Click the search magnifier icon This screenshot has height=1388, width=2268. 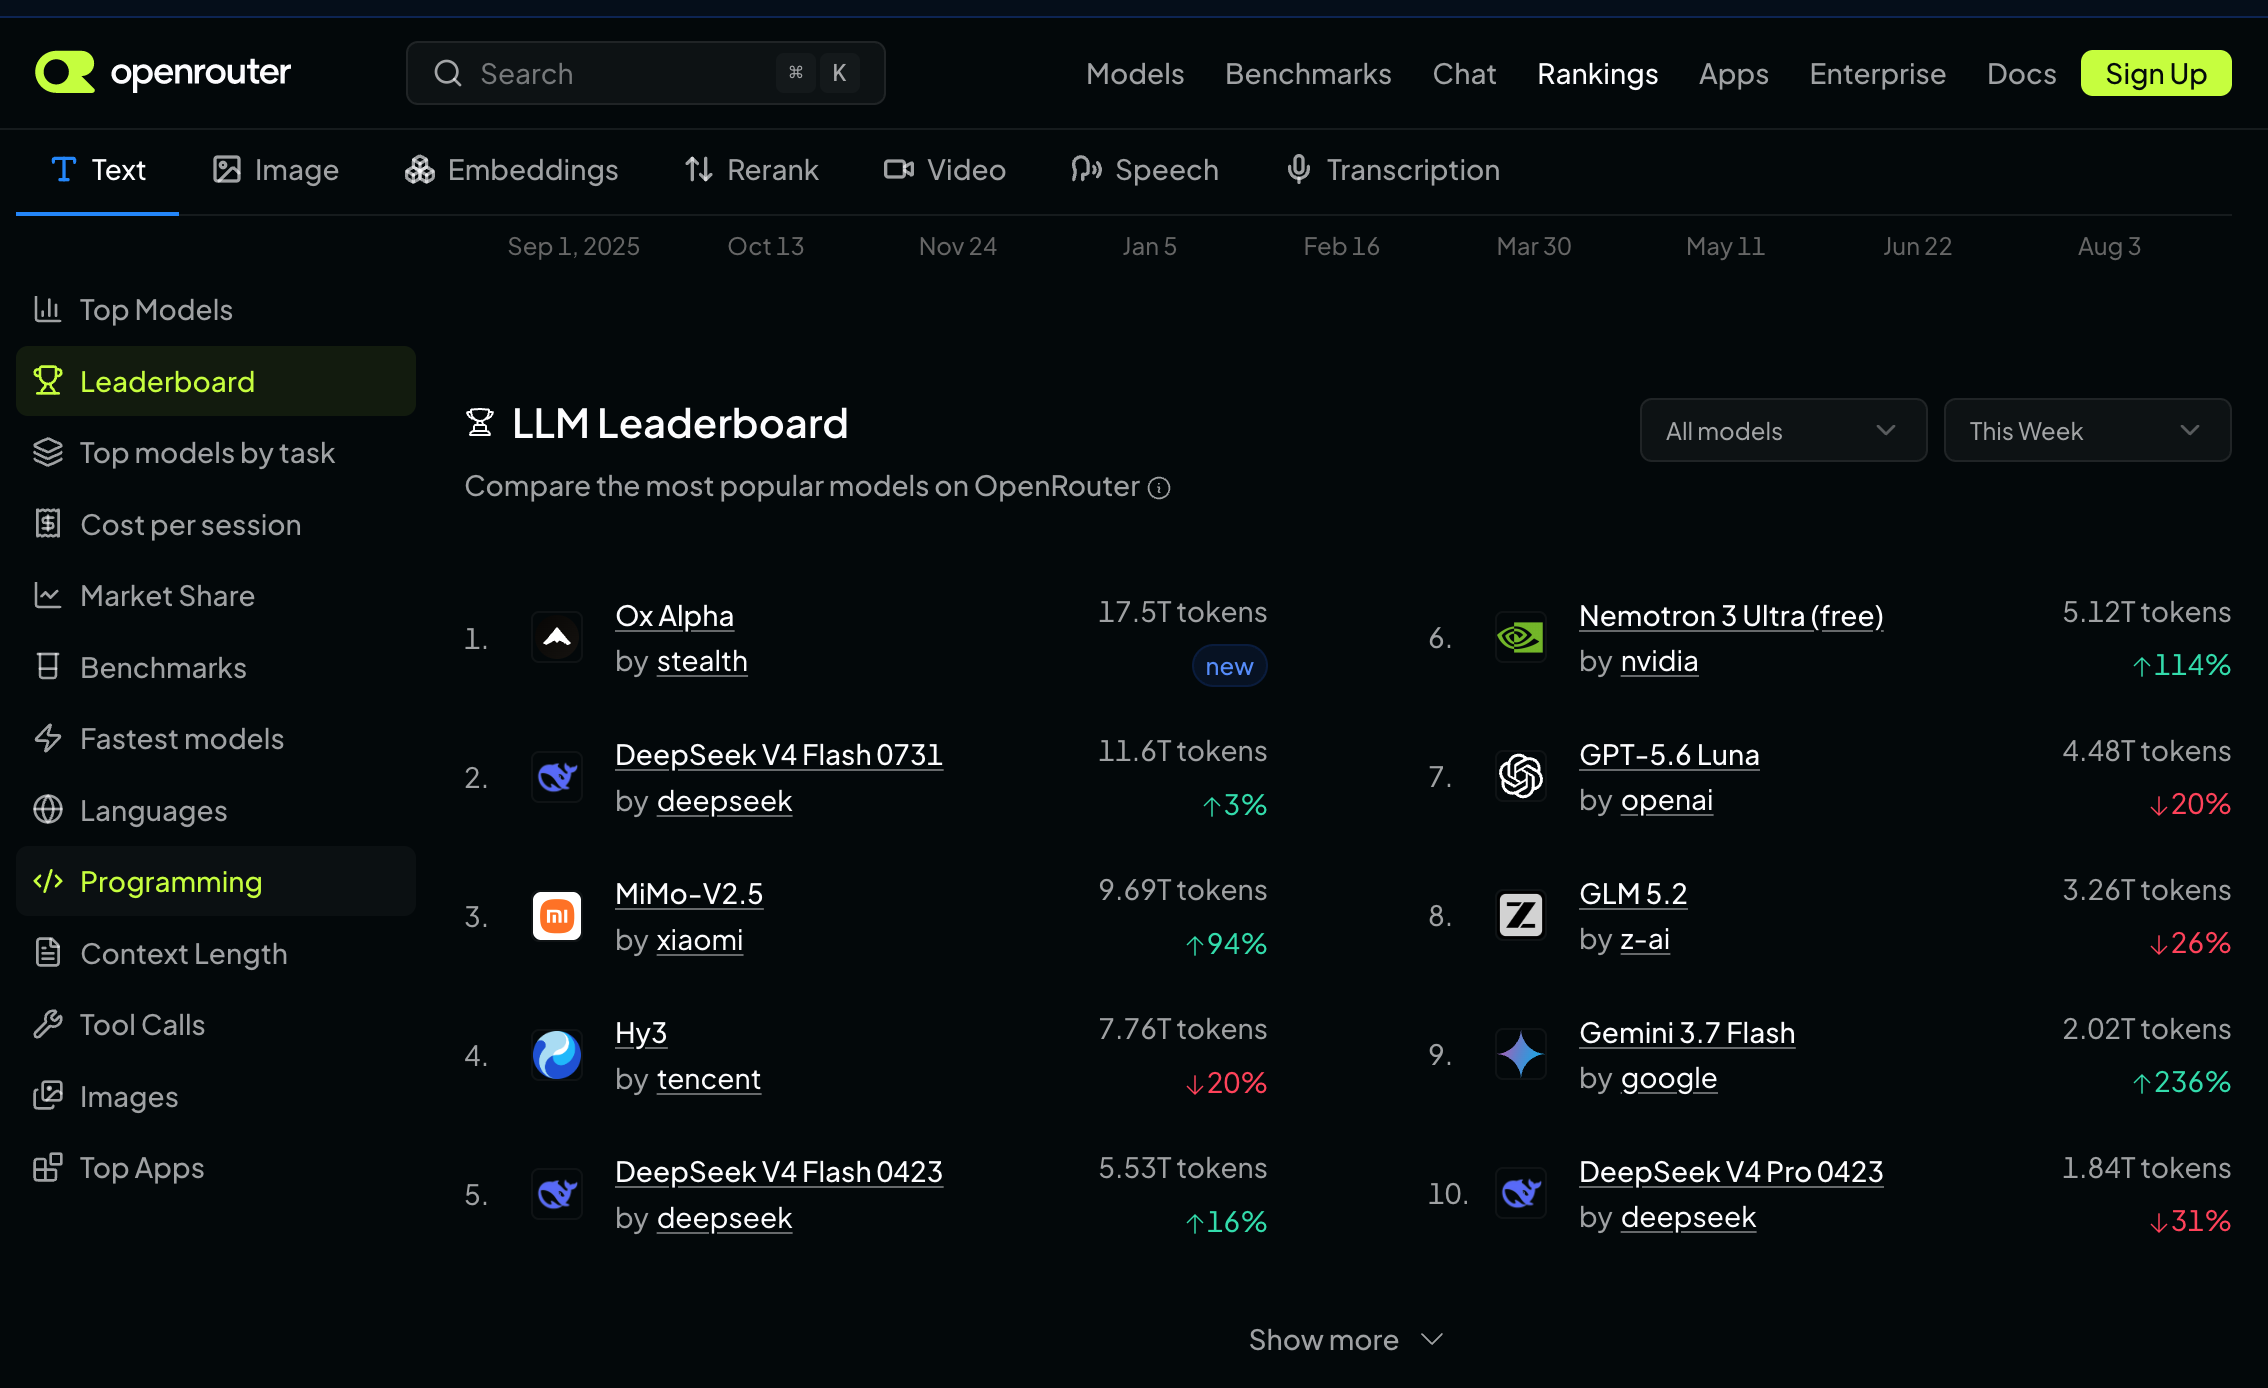(448, 73)
